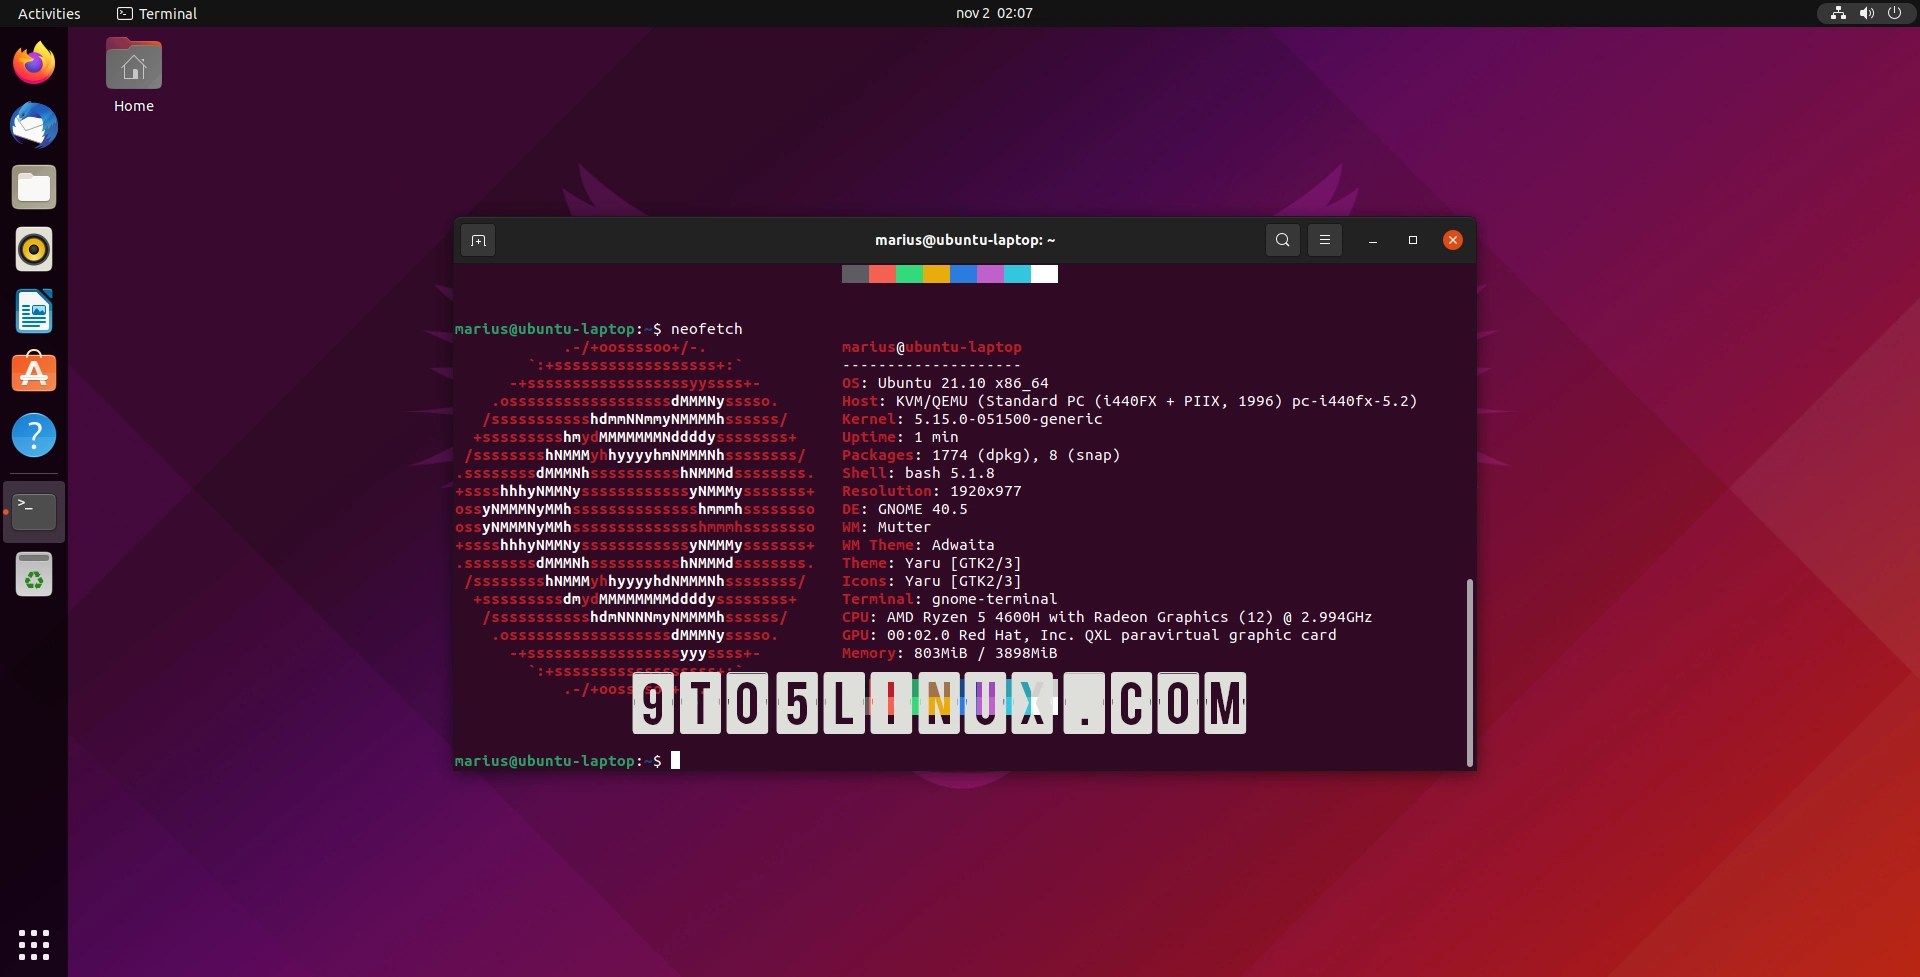This screenshot has height=977, width=1920.
Task: Click the bottom shell prompt cursor
Action: (x=675, y=760)
